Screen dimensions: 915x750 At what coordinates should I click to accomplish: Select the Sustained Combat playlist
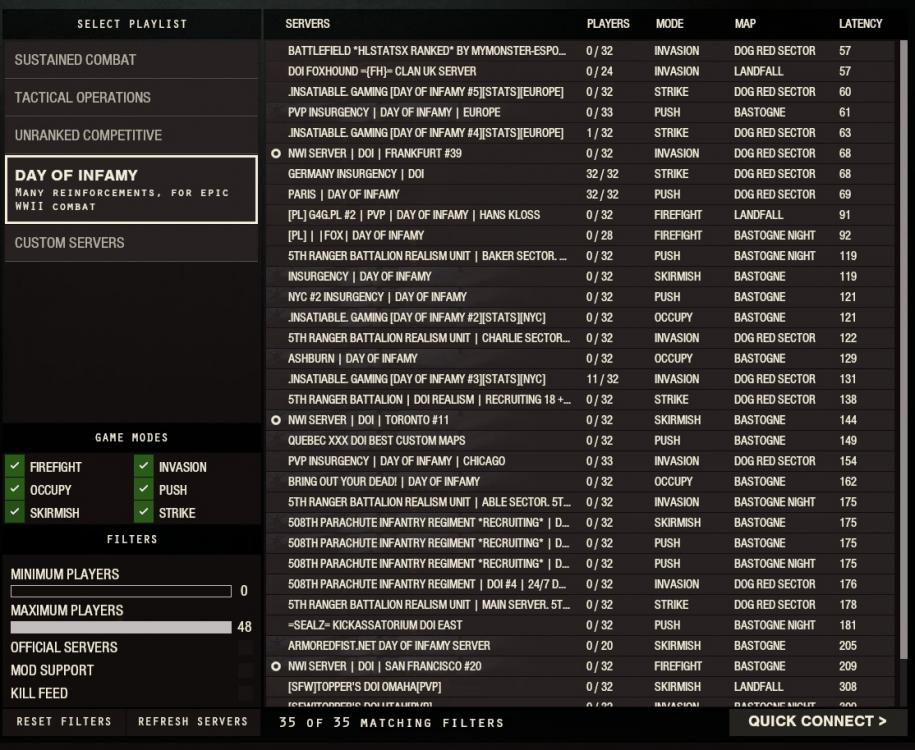[131, 60]
